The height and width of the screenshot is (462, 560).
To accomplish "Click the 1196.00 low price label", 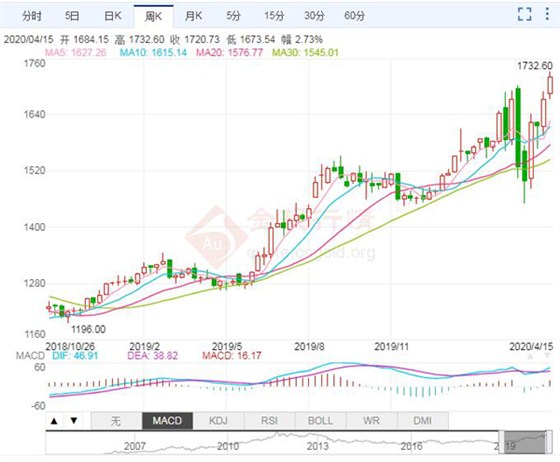I will click(89, 329).
